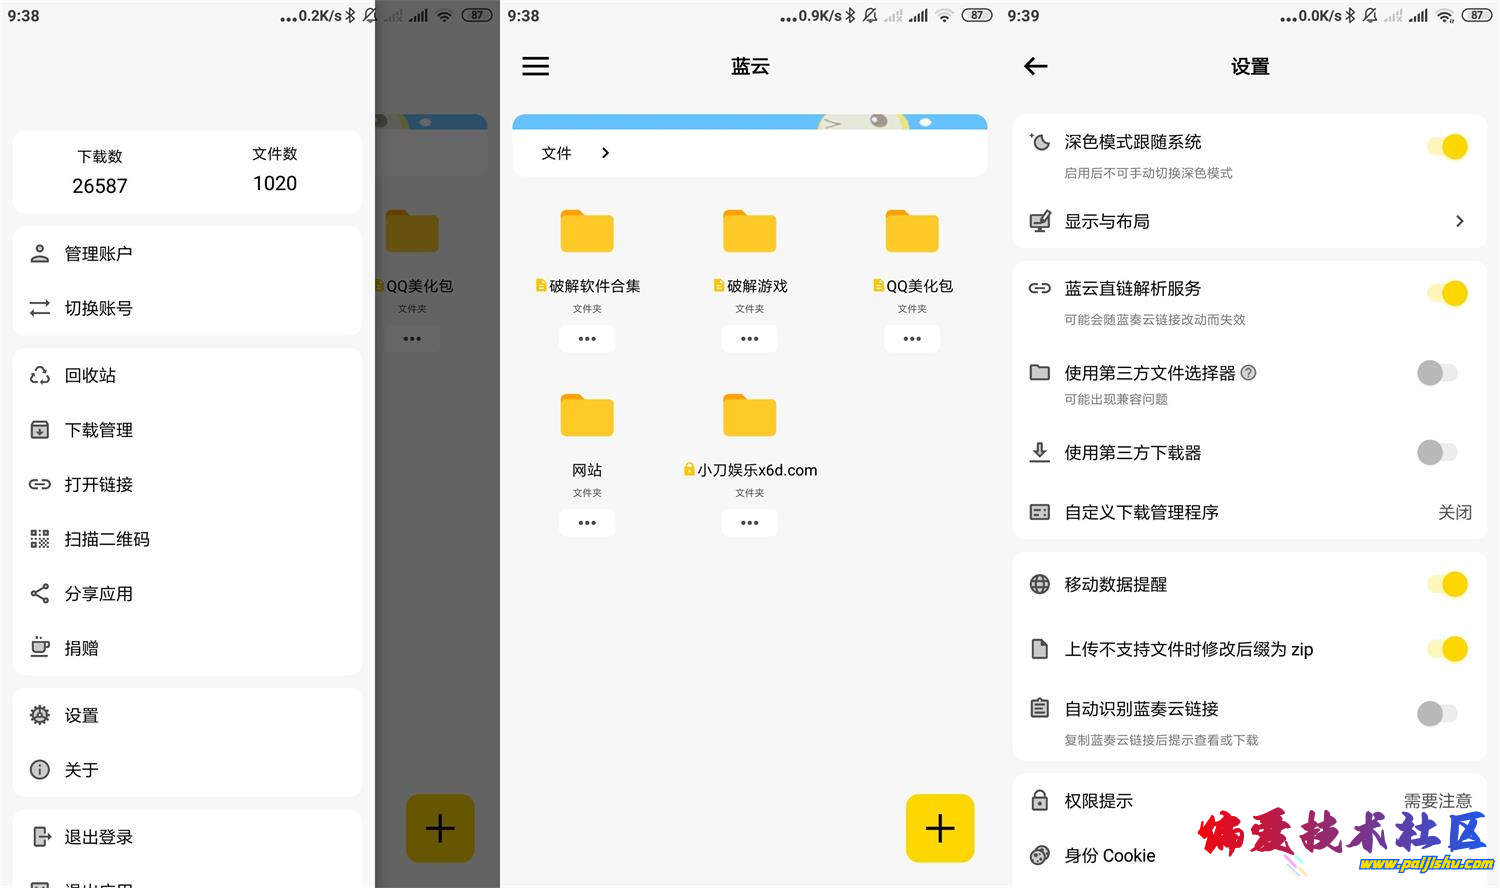
Task: Open the QR code scanner (扫描二维码)
Action: [107, 539]
